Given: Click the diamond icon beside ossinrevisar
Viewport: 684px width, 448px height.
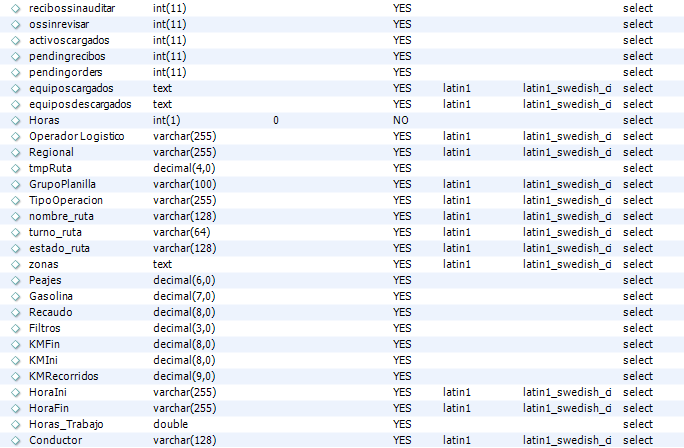Looking at the screenshot, I should (16, 24).
